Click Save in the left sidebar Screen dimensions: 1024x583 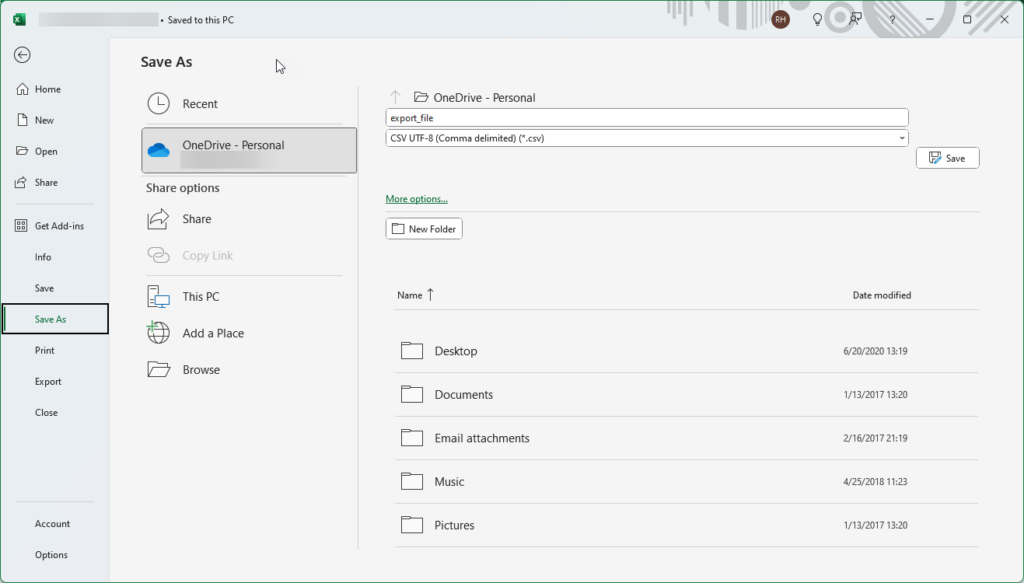pyautogui.click(x=44, y=289)
